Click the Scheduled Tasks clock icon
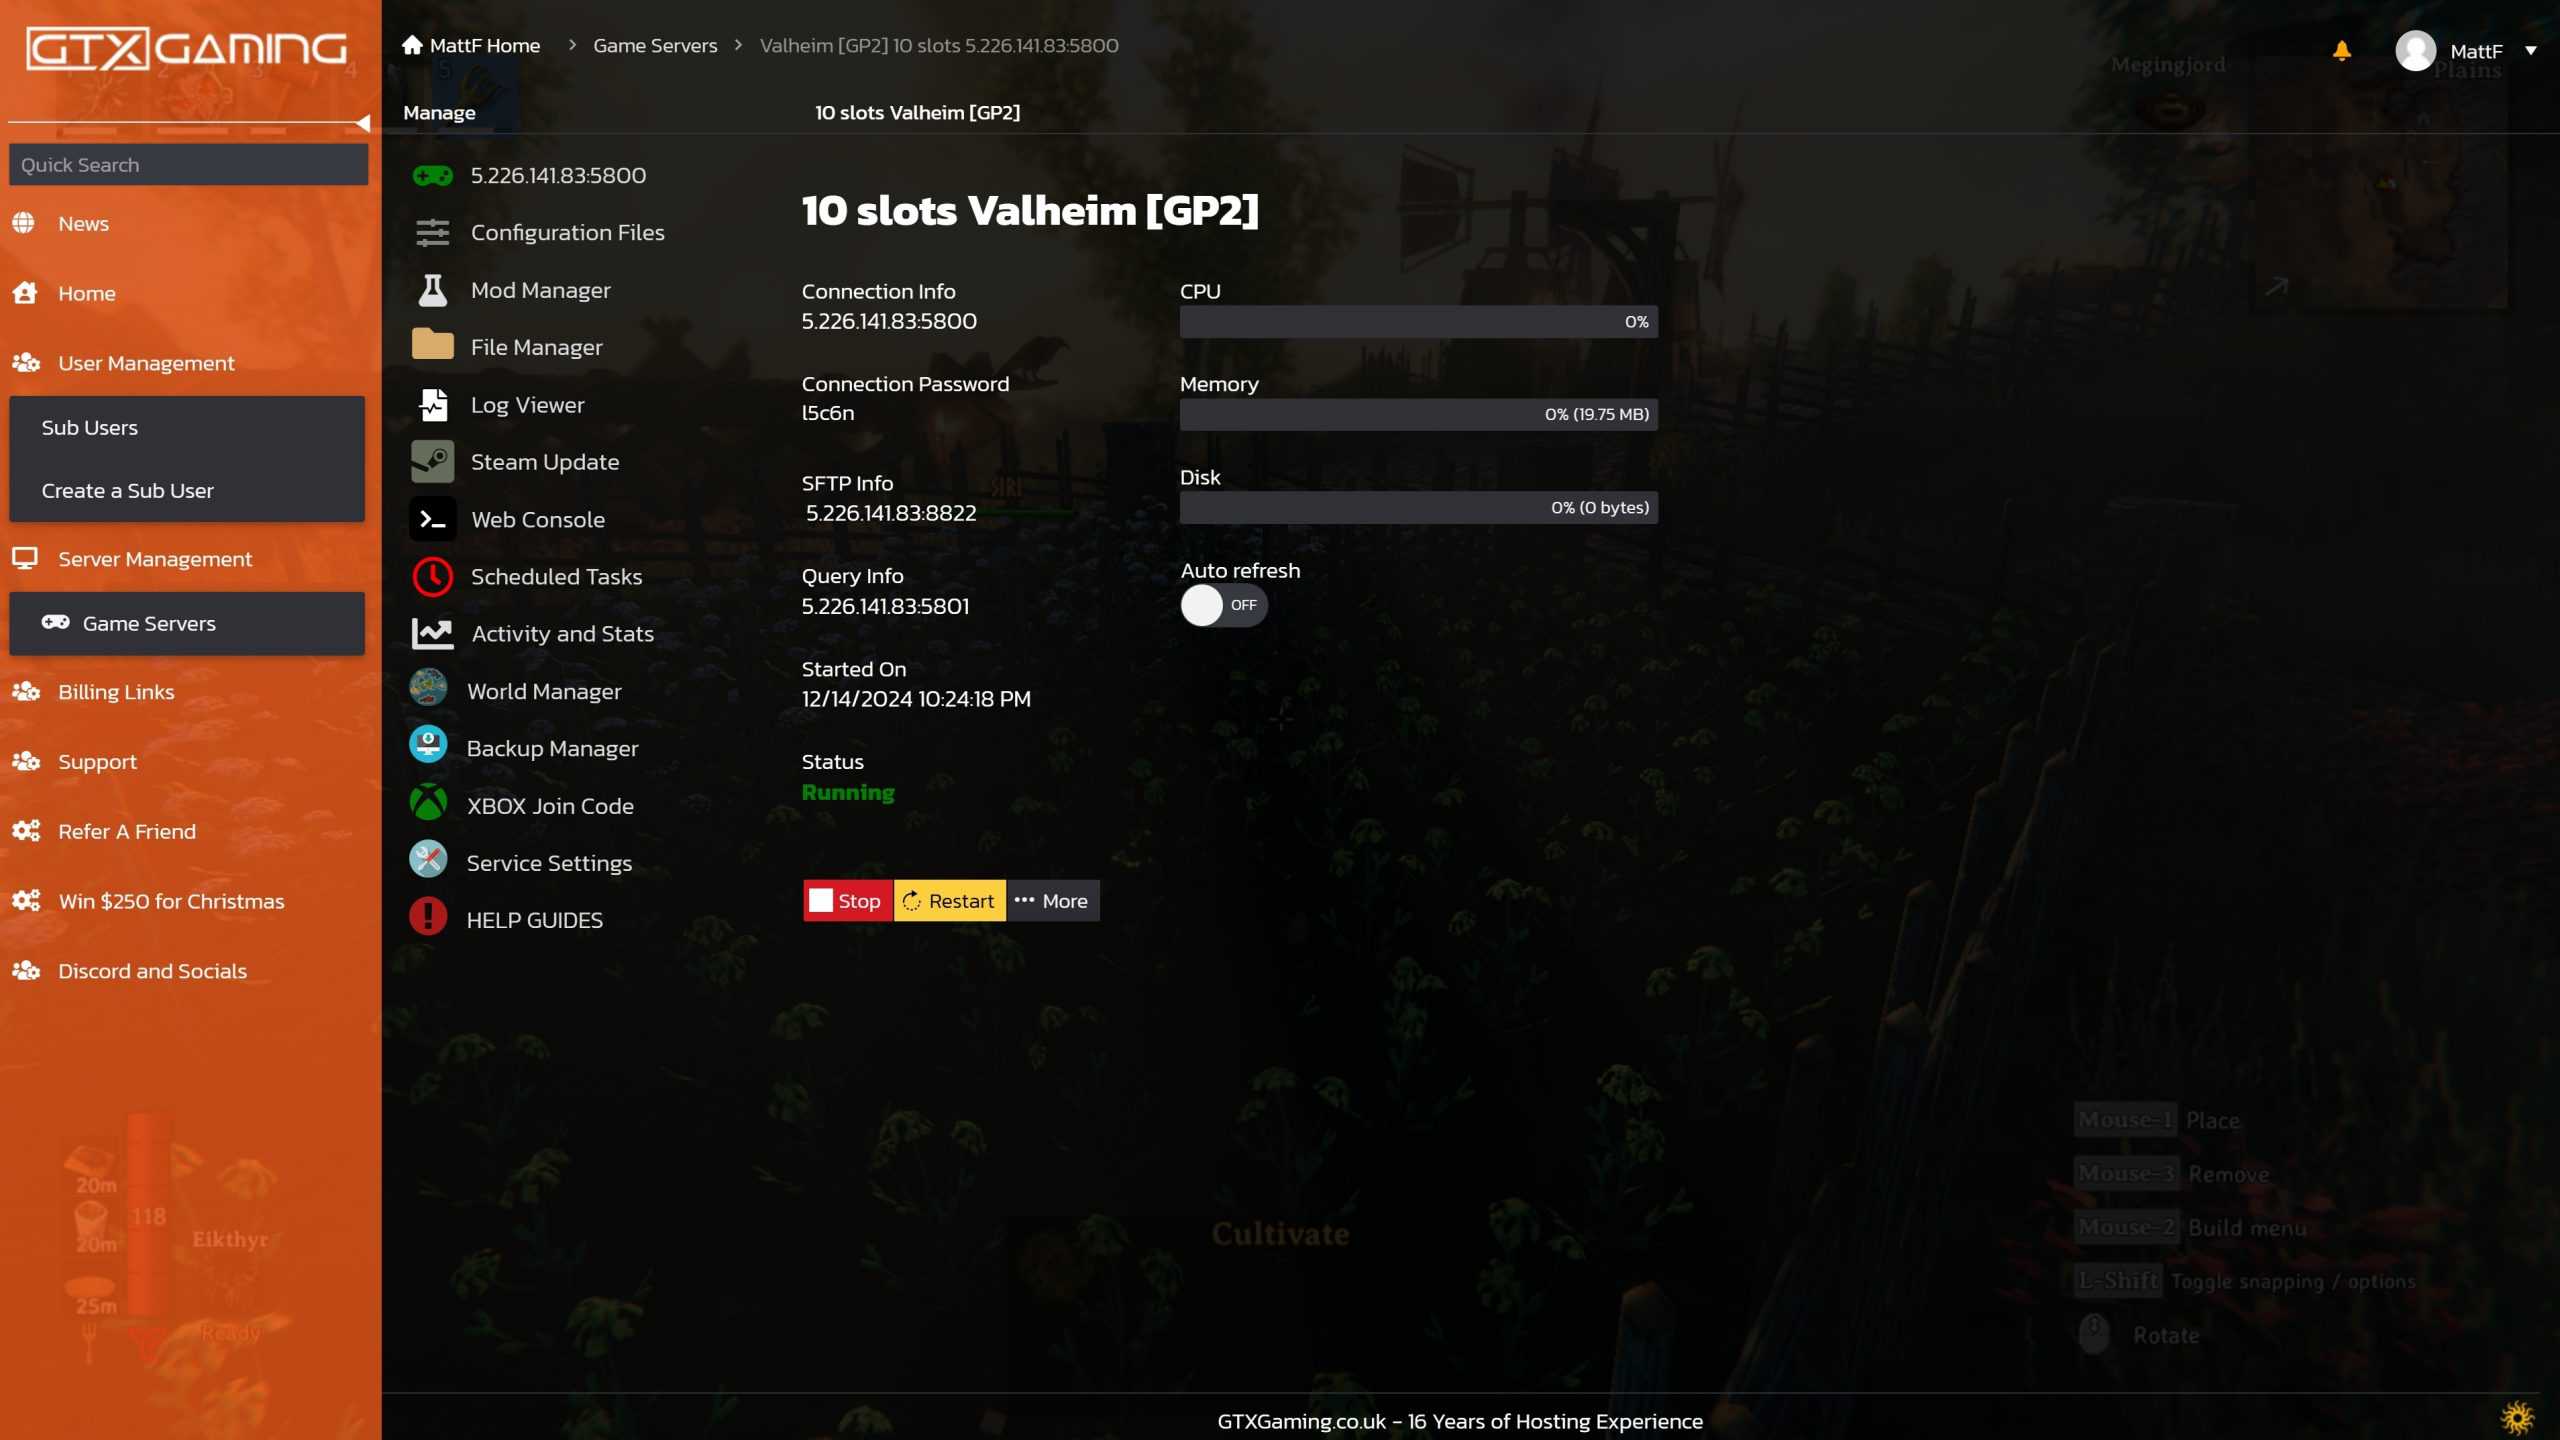The height and width of the screenshot is (1440, 2560). [x=432, y=577]
